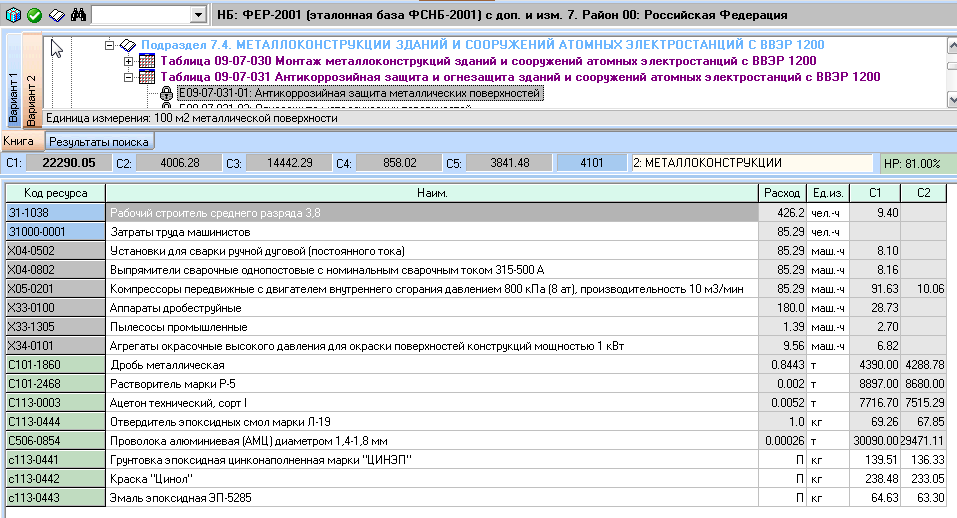Screen dimensions: 957x518
Task: Select resource code 31-1038
Action: (56, 213)
